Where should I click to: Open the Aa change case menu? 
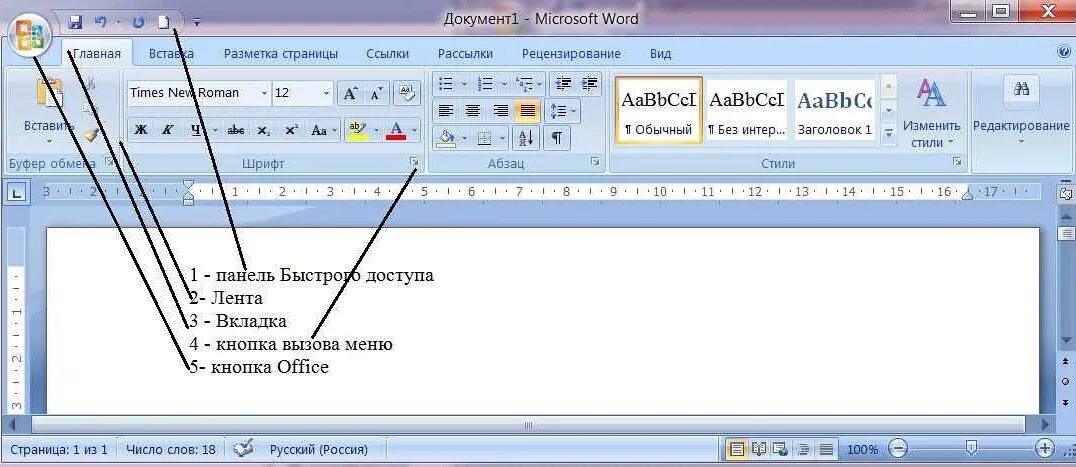tap(323, 130)
